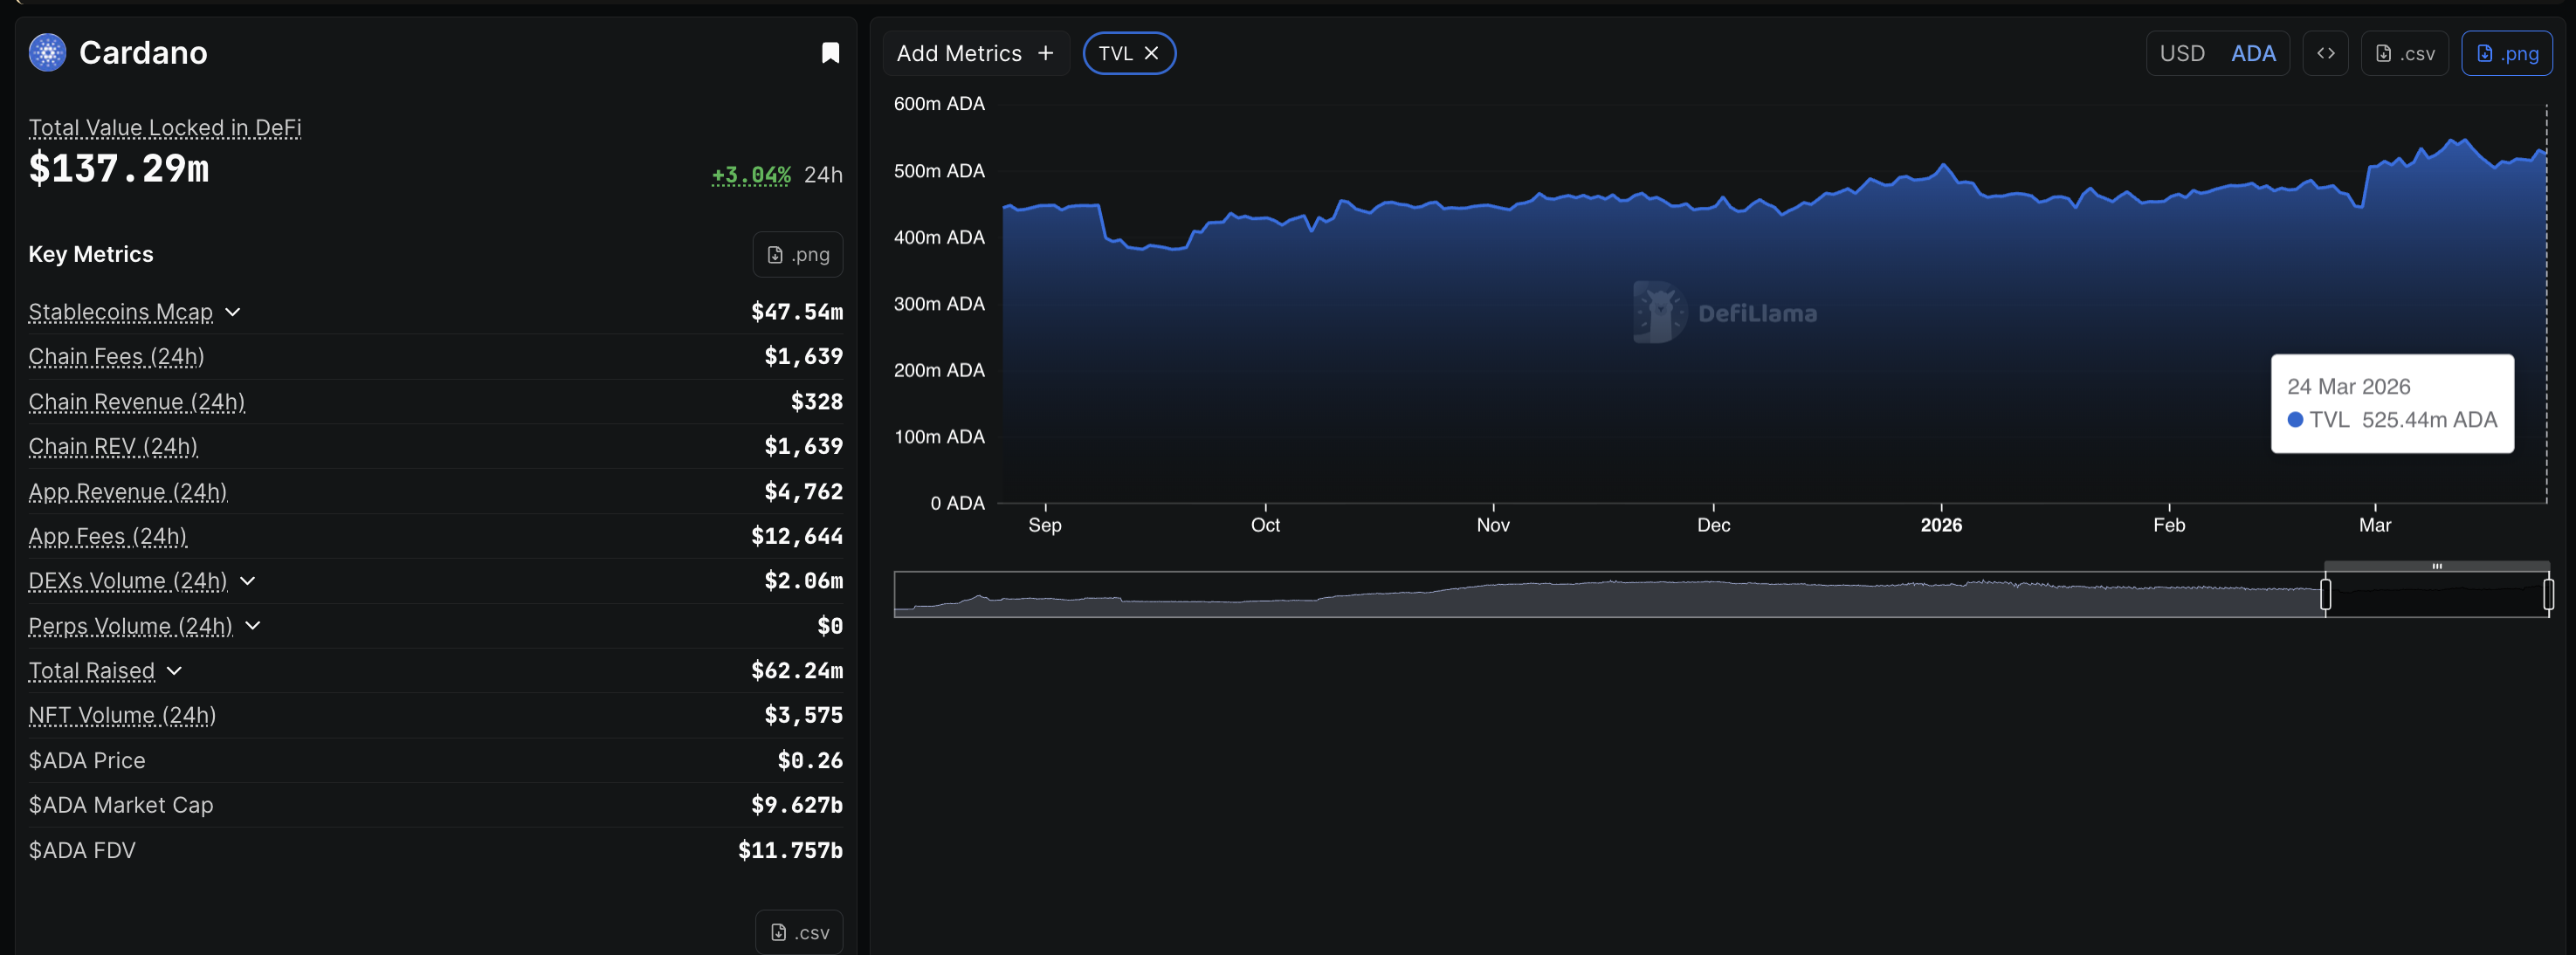Expand the Total Raised row
Screen dimensions: 2576x955
(x=174, y=671)
